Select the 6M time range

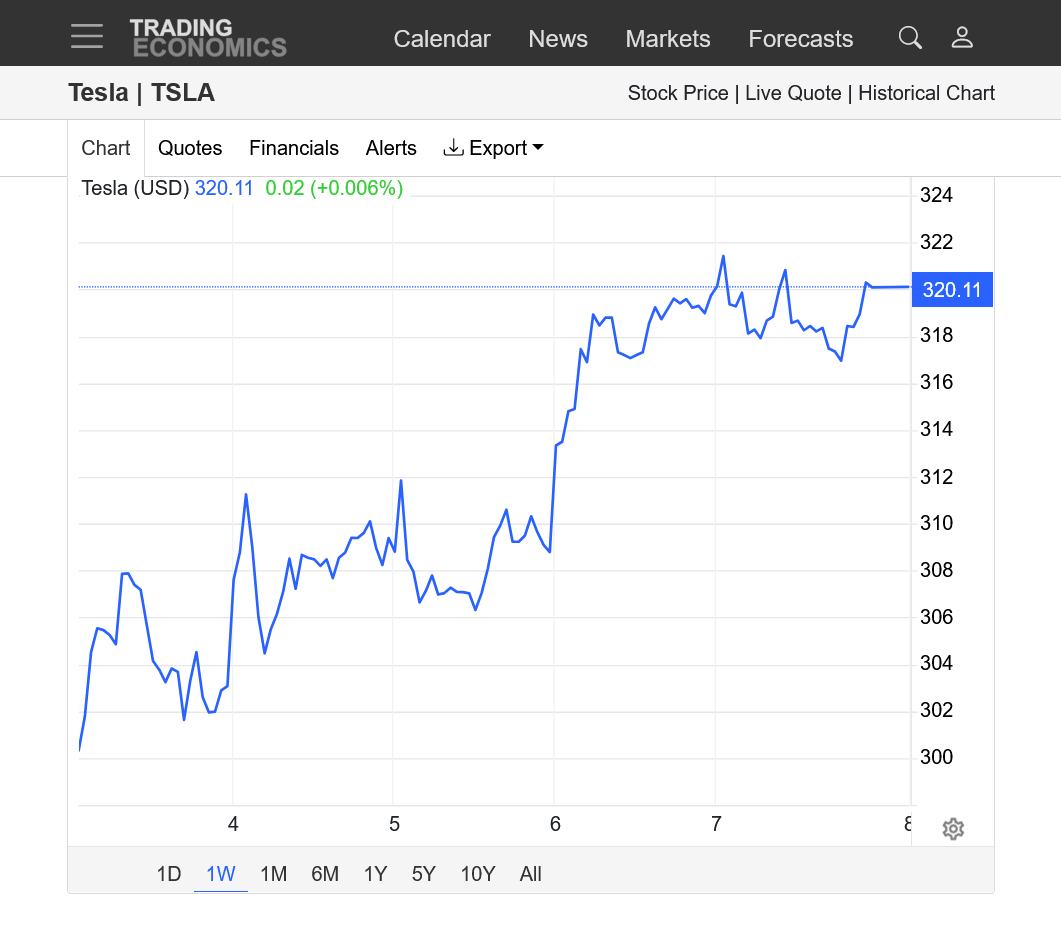[325, 874]
